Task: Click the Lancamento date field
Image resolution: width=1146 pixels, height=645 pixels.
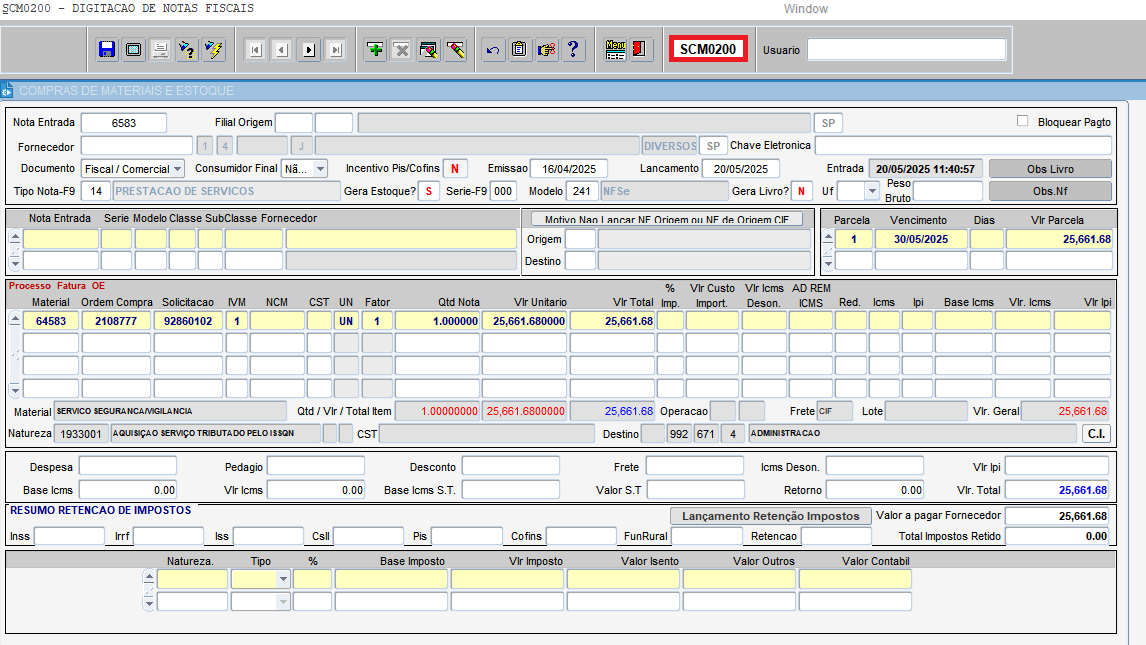Action: [x=740, y=169]
